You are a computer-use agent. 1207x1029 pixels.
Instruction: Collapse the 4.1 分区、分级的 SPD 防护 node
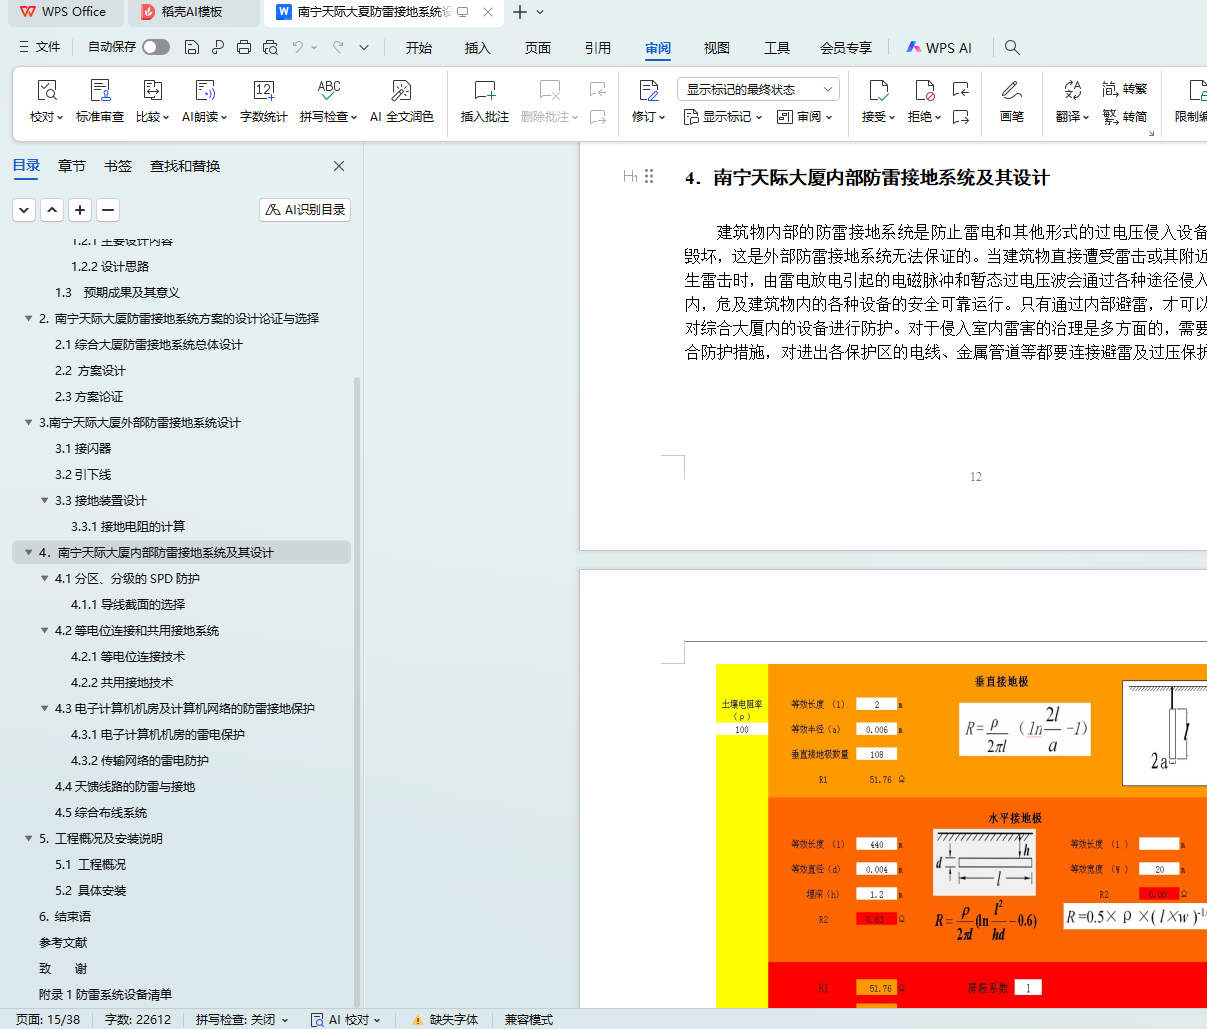[45, 579]
